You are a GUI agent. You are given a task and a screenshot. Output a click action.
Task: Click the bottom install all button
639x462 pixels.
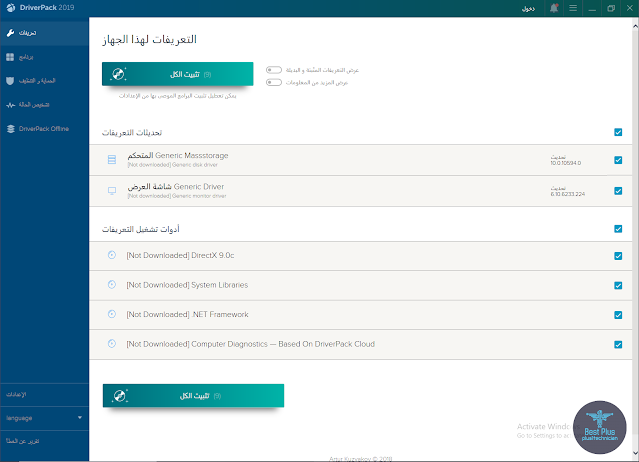[x=193, y=396]
